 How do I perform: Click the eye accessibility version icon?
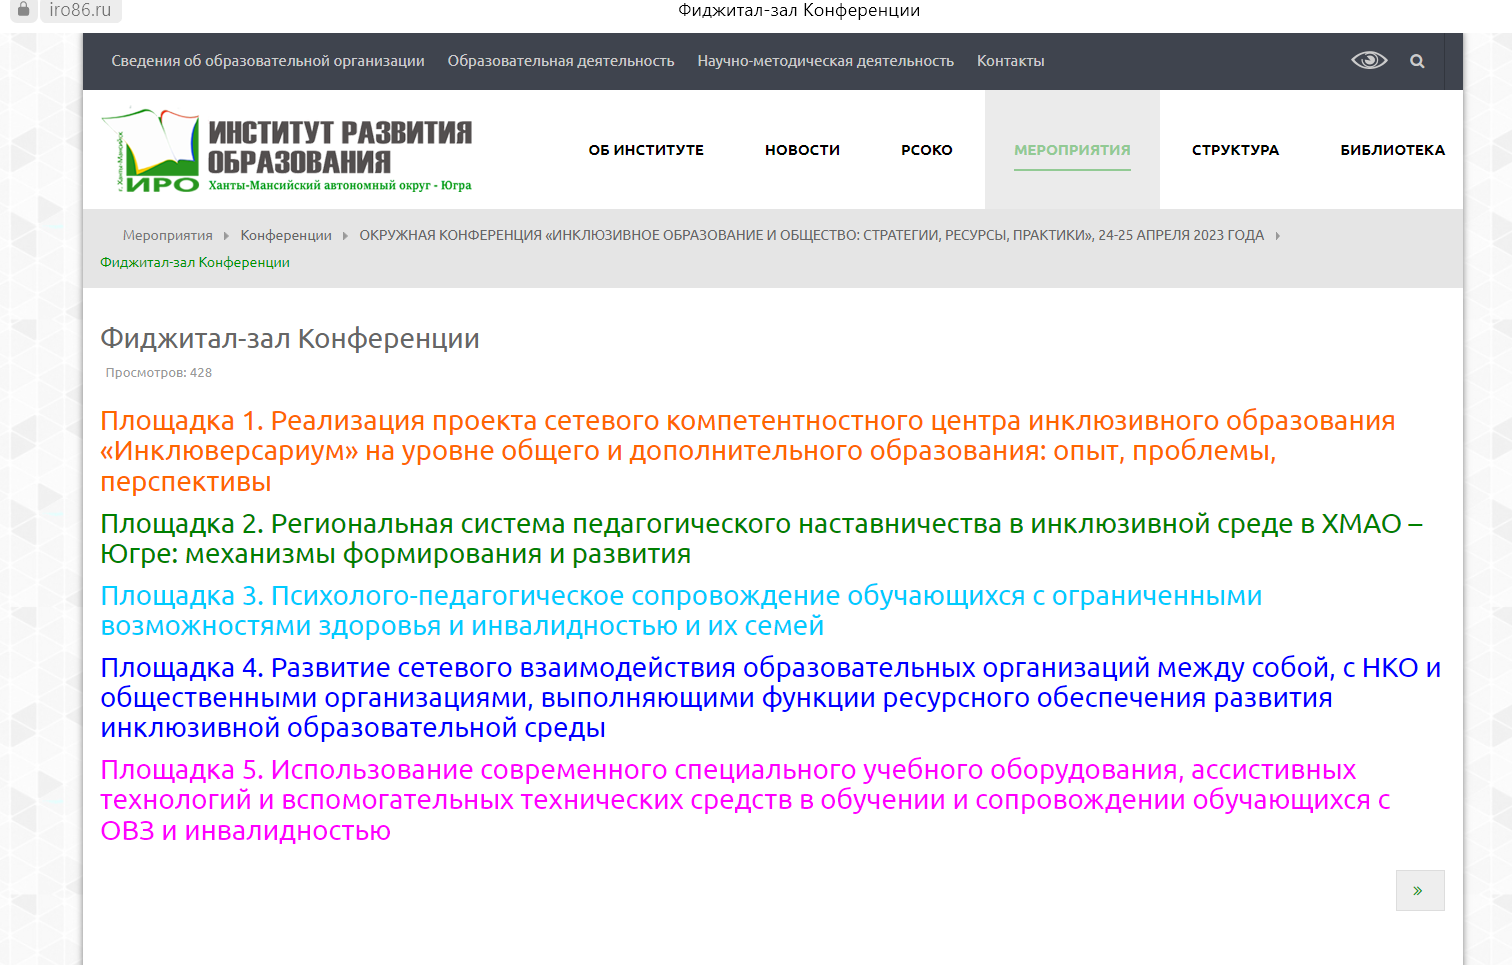coord(1369,60)
